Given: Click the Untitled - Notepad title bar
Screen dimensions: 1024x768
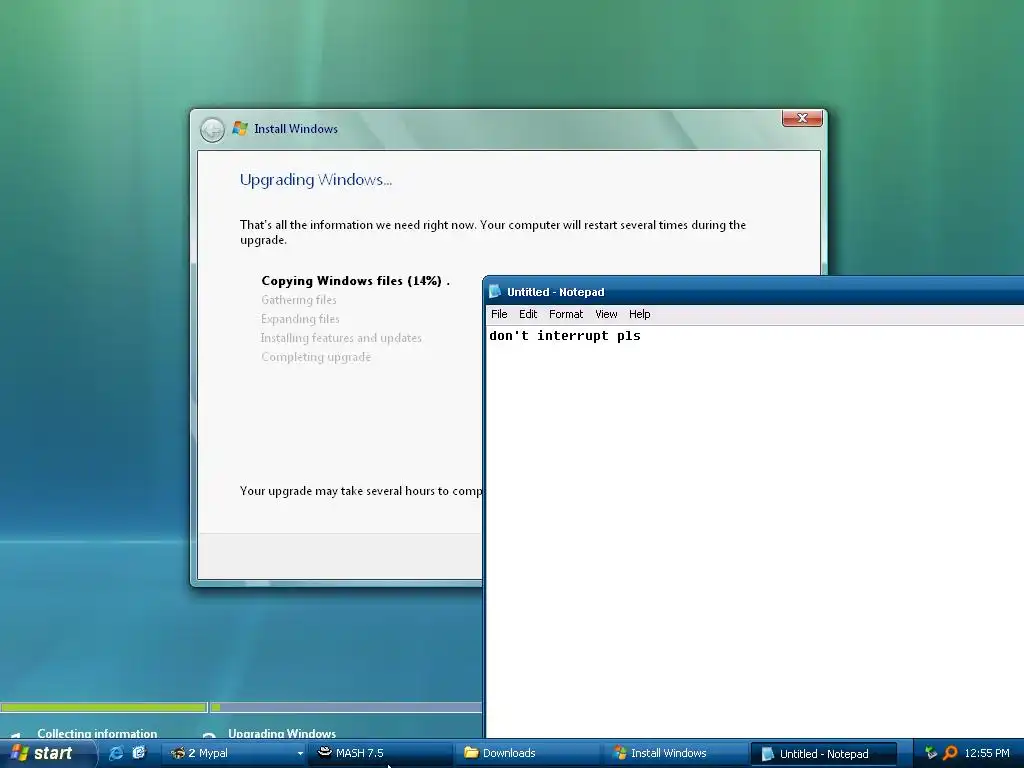Looking at the screenshot, I should pyautogui.click(x=754, y=291).
